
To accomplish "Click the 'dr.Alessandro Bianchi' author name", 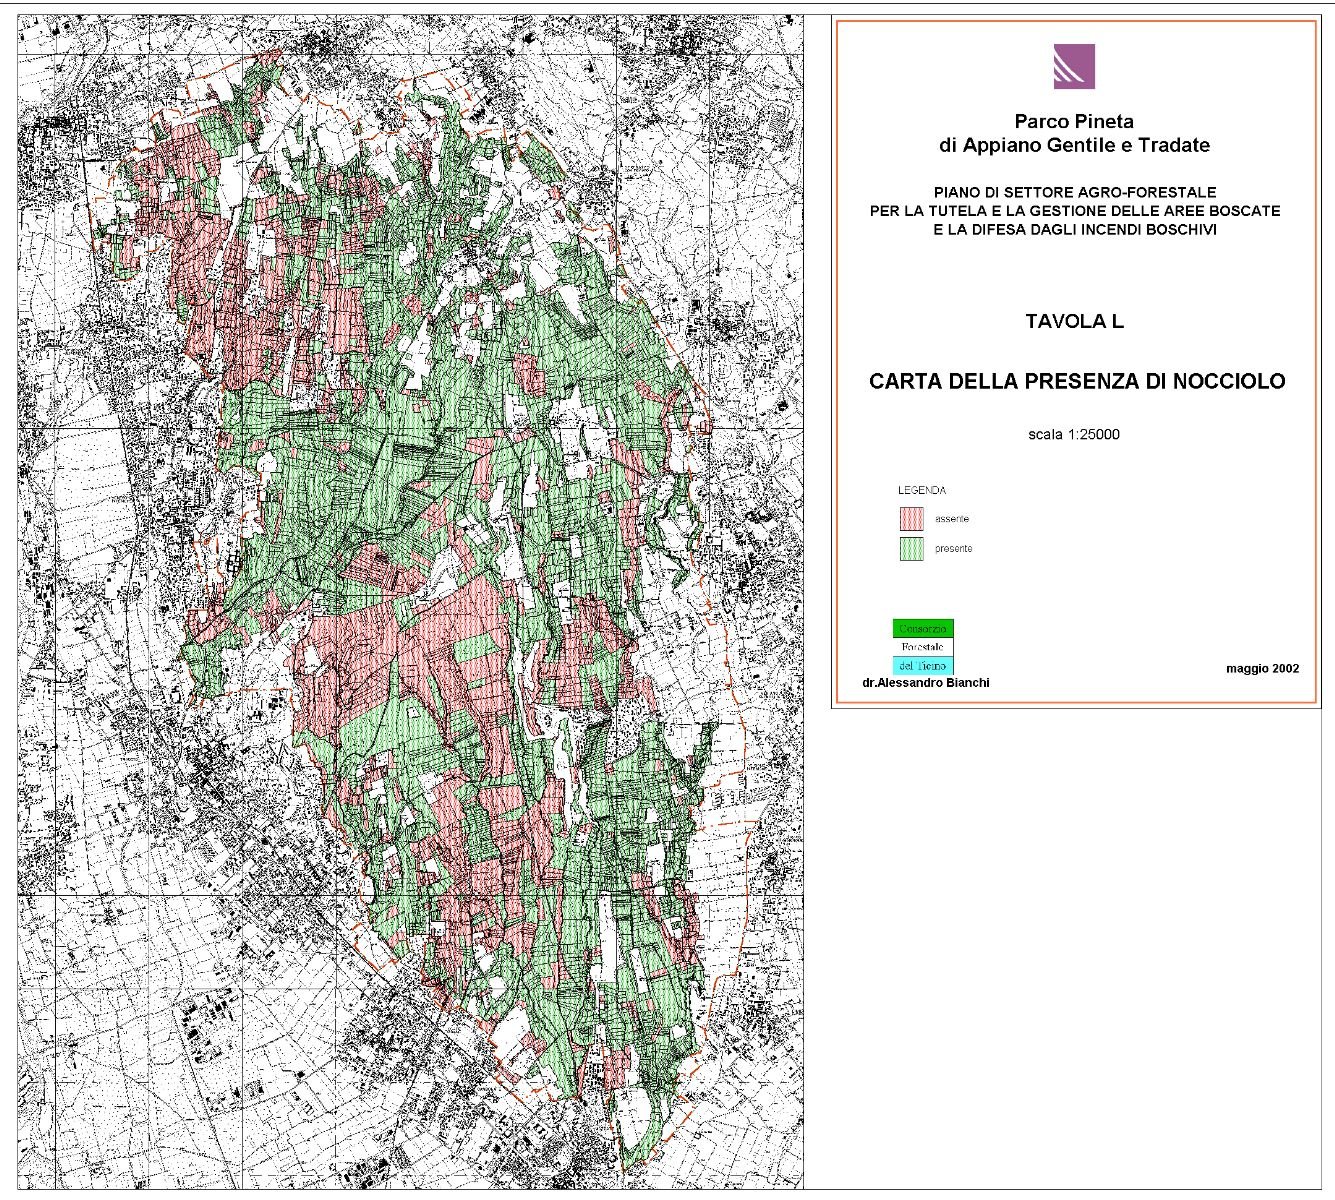I will [925, 682].
